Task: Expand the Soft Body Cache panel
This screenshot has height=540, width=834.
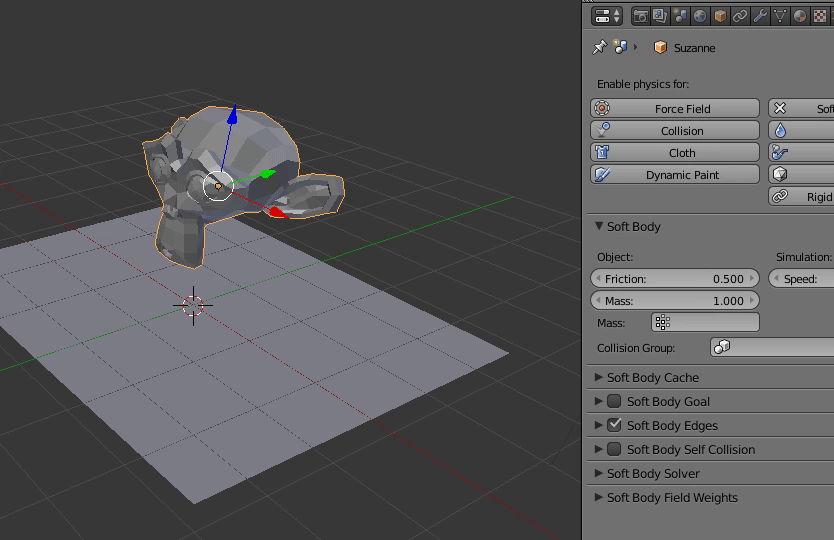Action: pyautogui.click(x=599, y=377)
